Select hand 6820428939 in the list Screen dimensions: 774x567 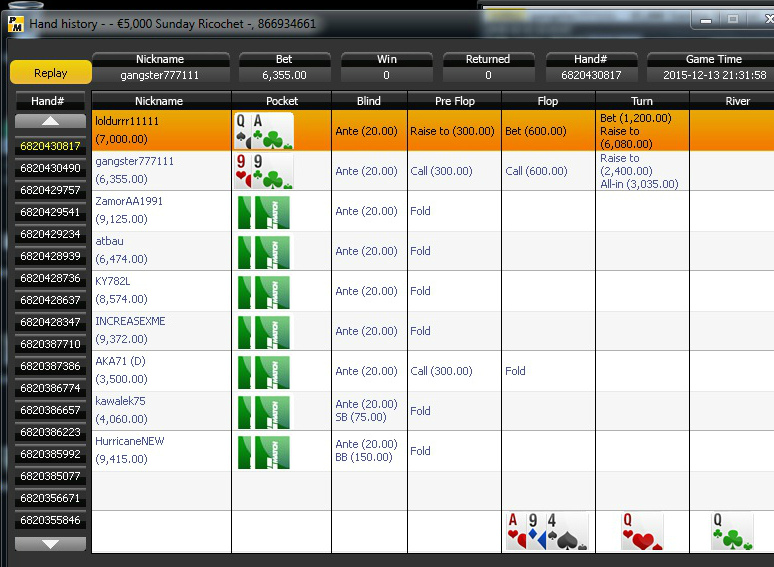coord(50,256)
